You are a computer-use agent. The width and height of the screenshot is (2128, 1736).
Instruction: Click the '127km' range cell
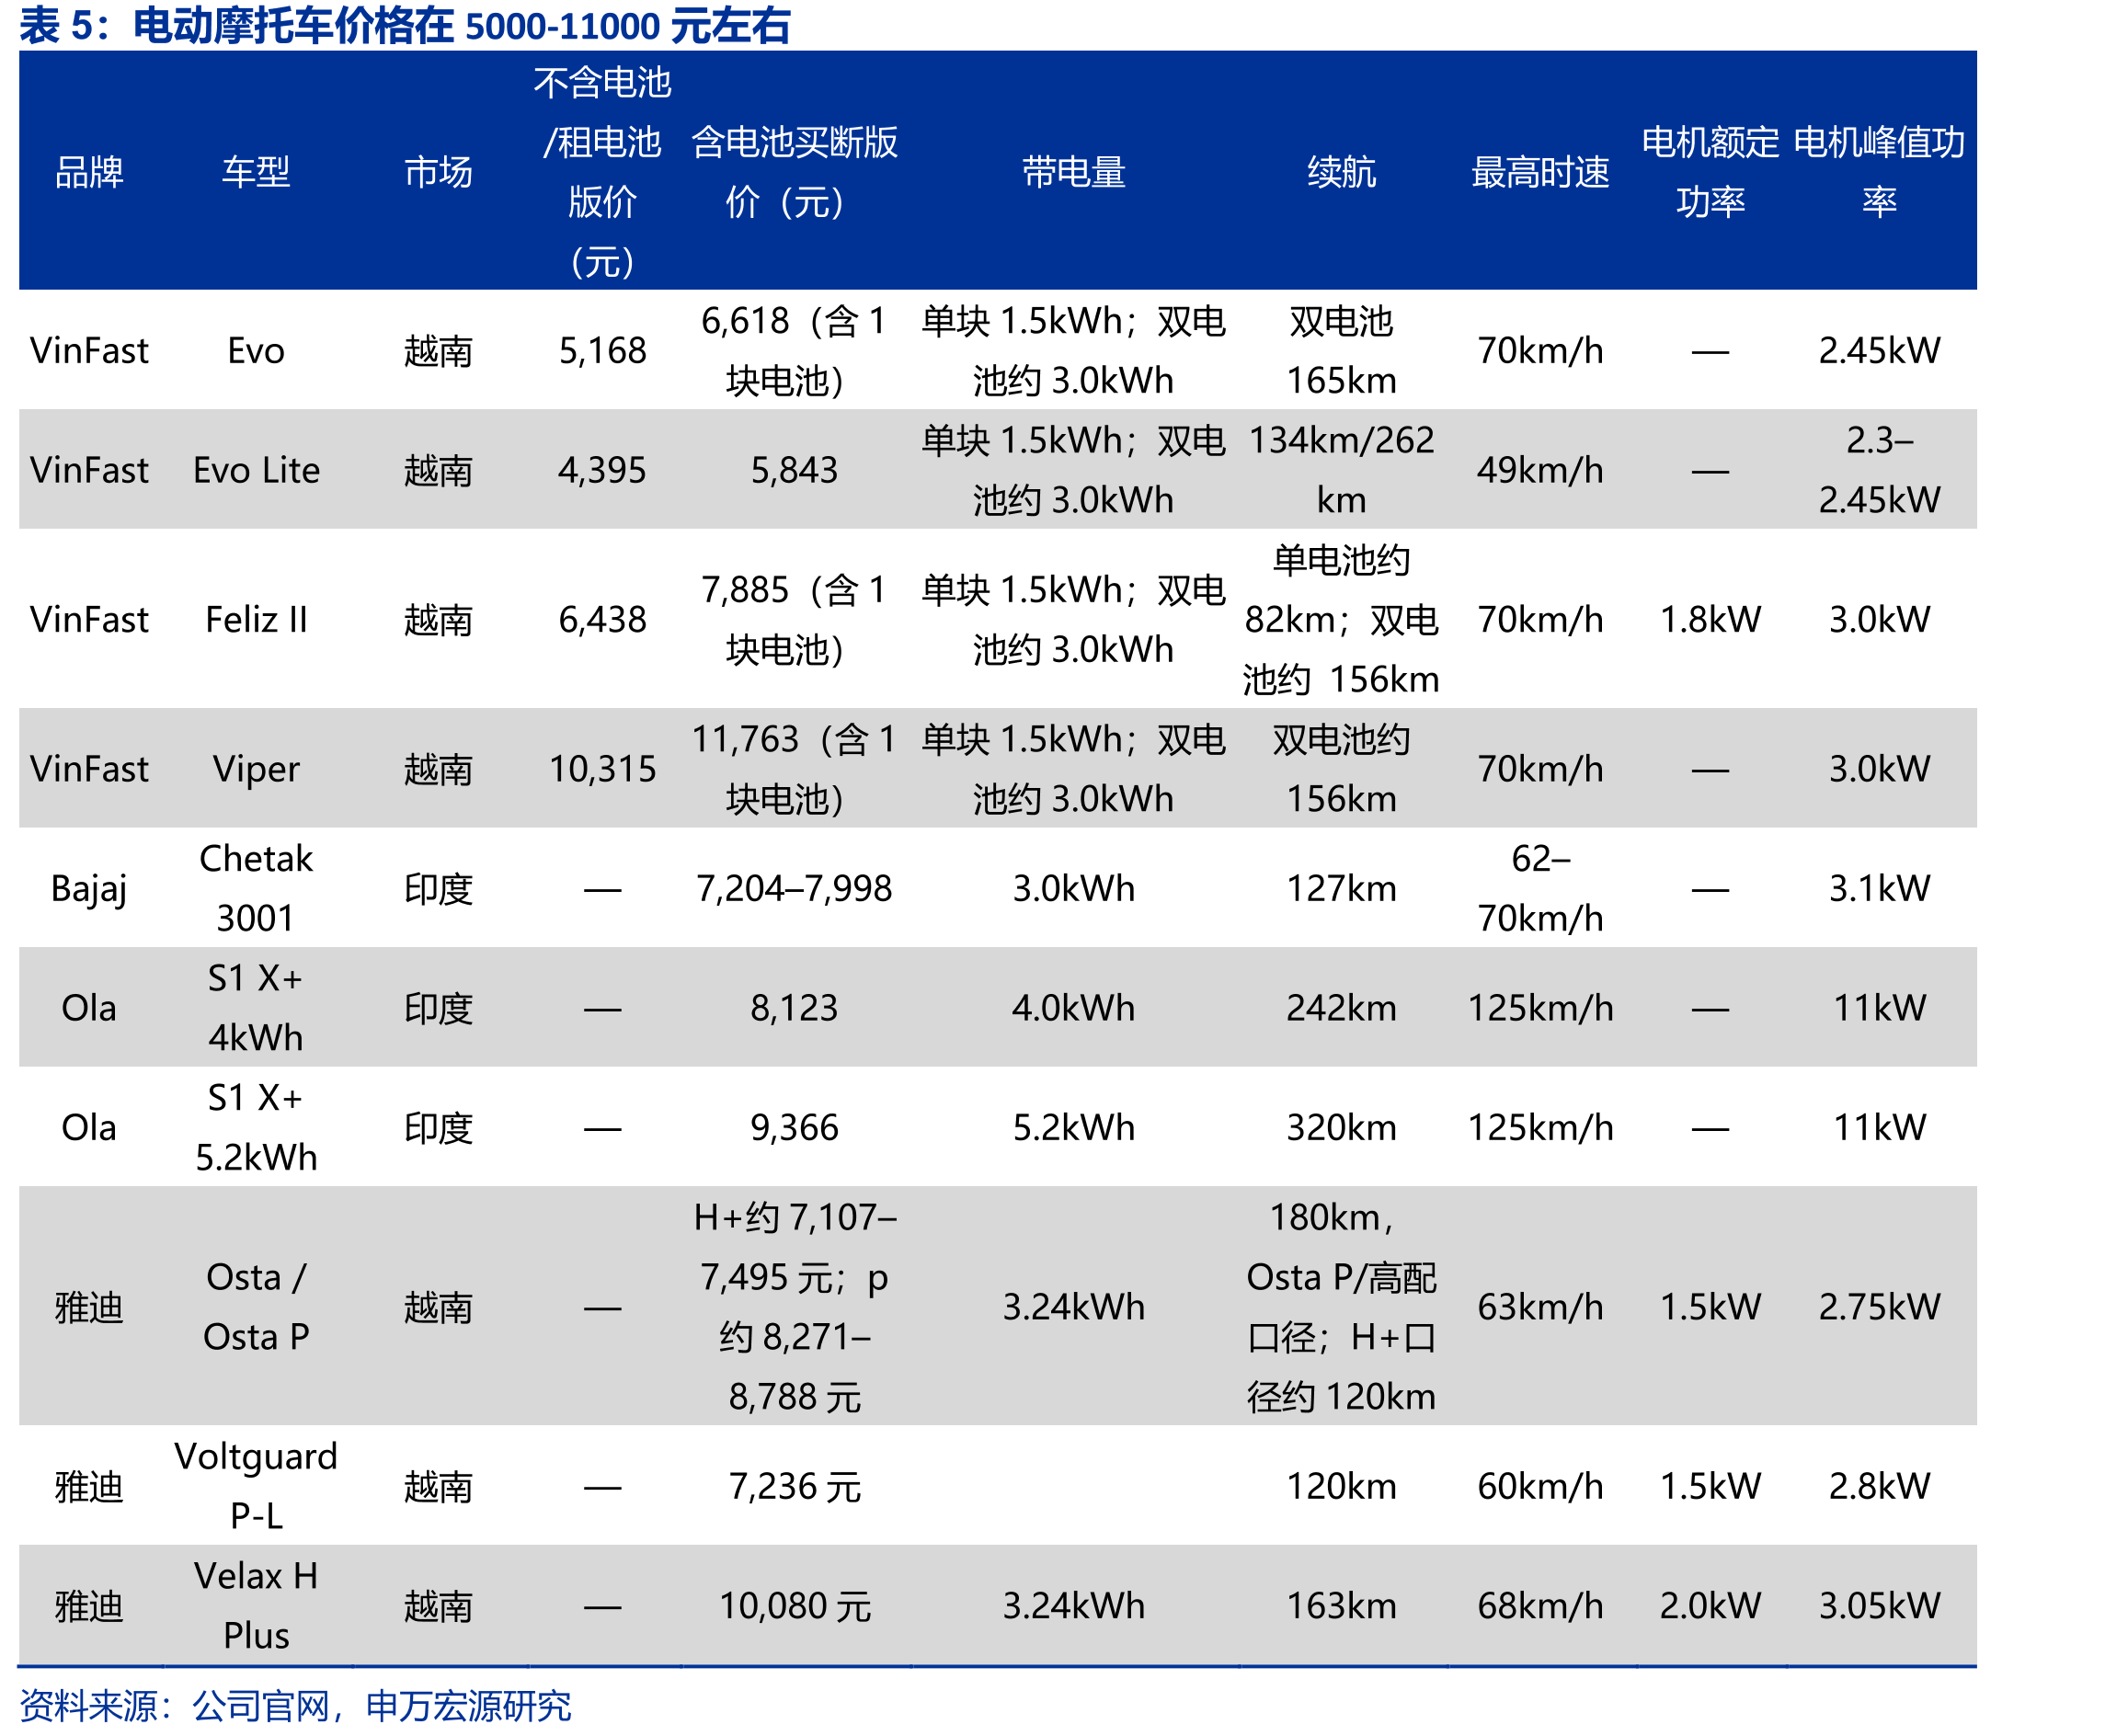[1341, 889]
